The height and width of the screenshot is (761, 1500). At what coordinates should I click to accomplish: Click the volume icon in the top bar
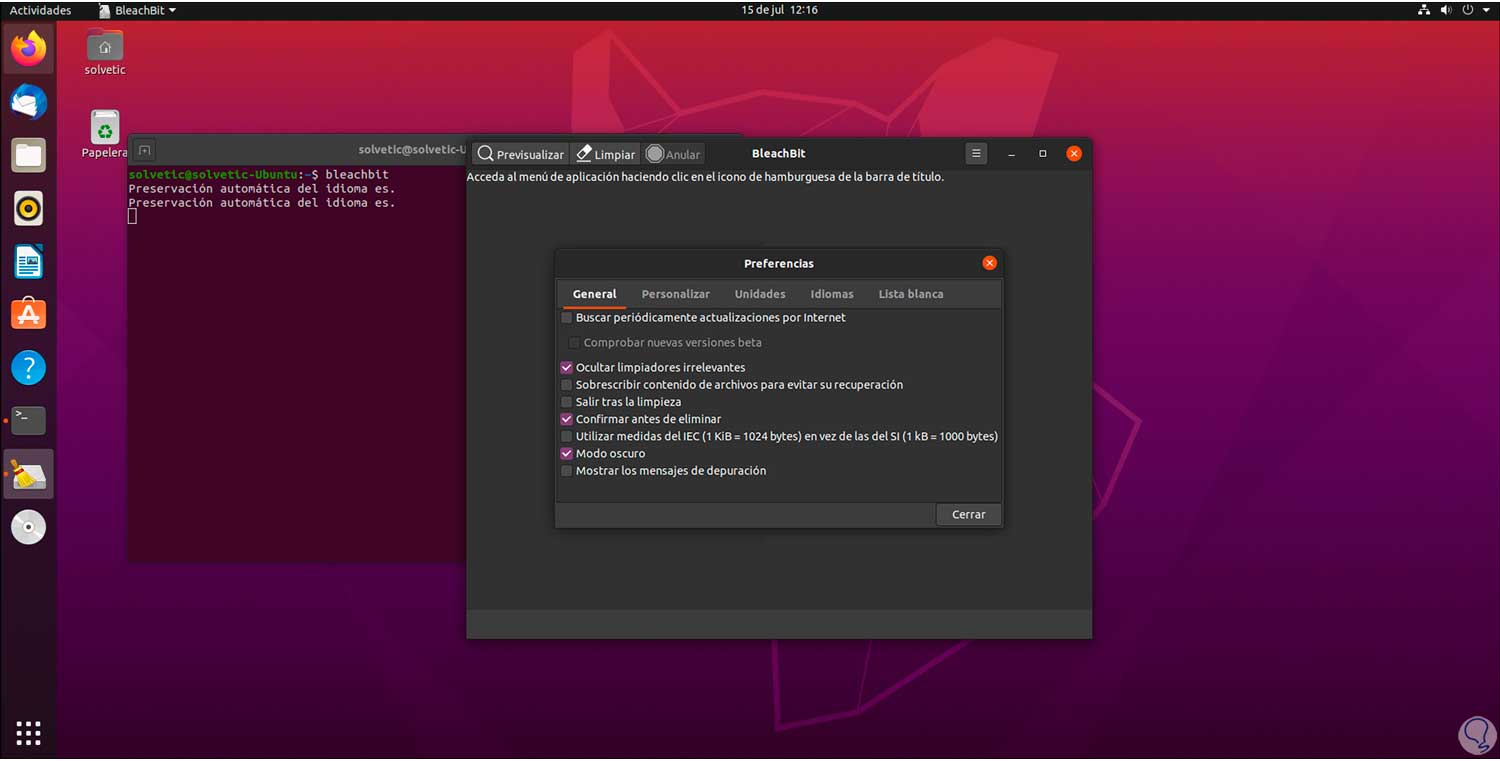(x=1446, y=10)
